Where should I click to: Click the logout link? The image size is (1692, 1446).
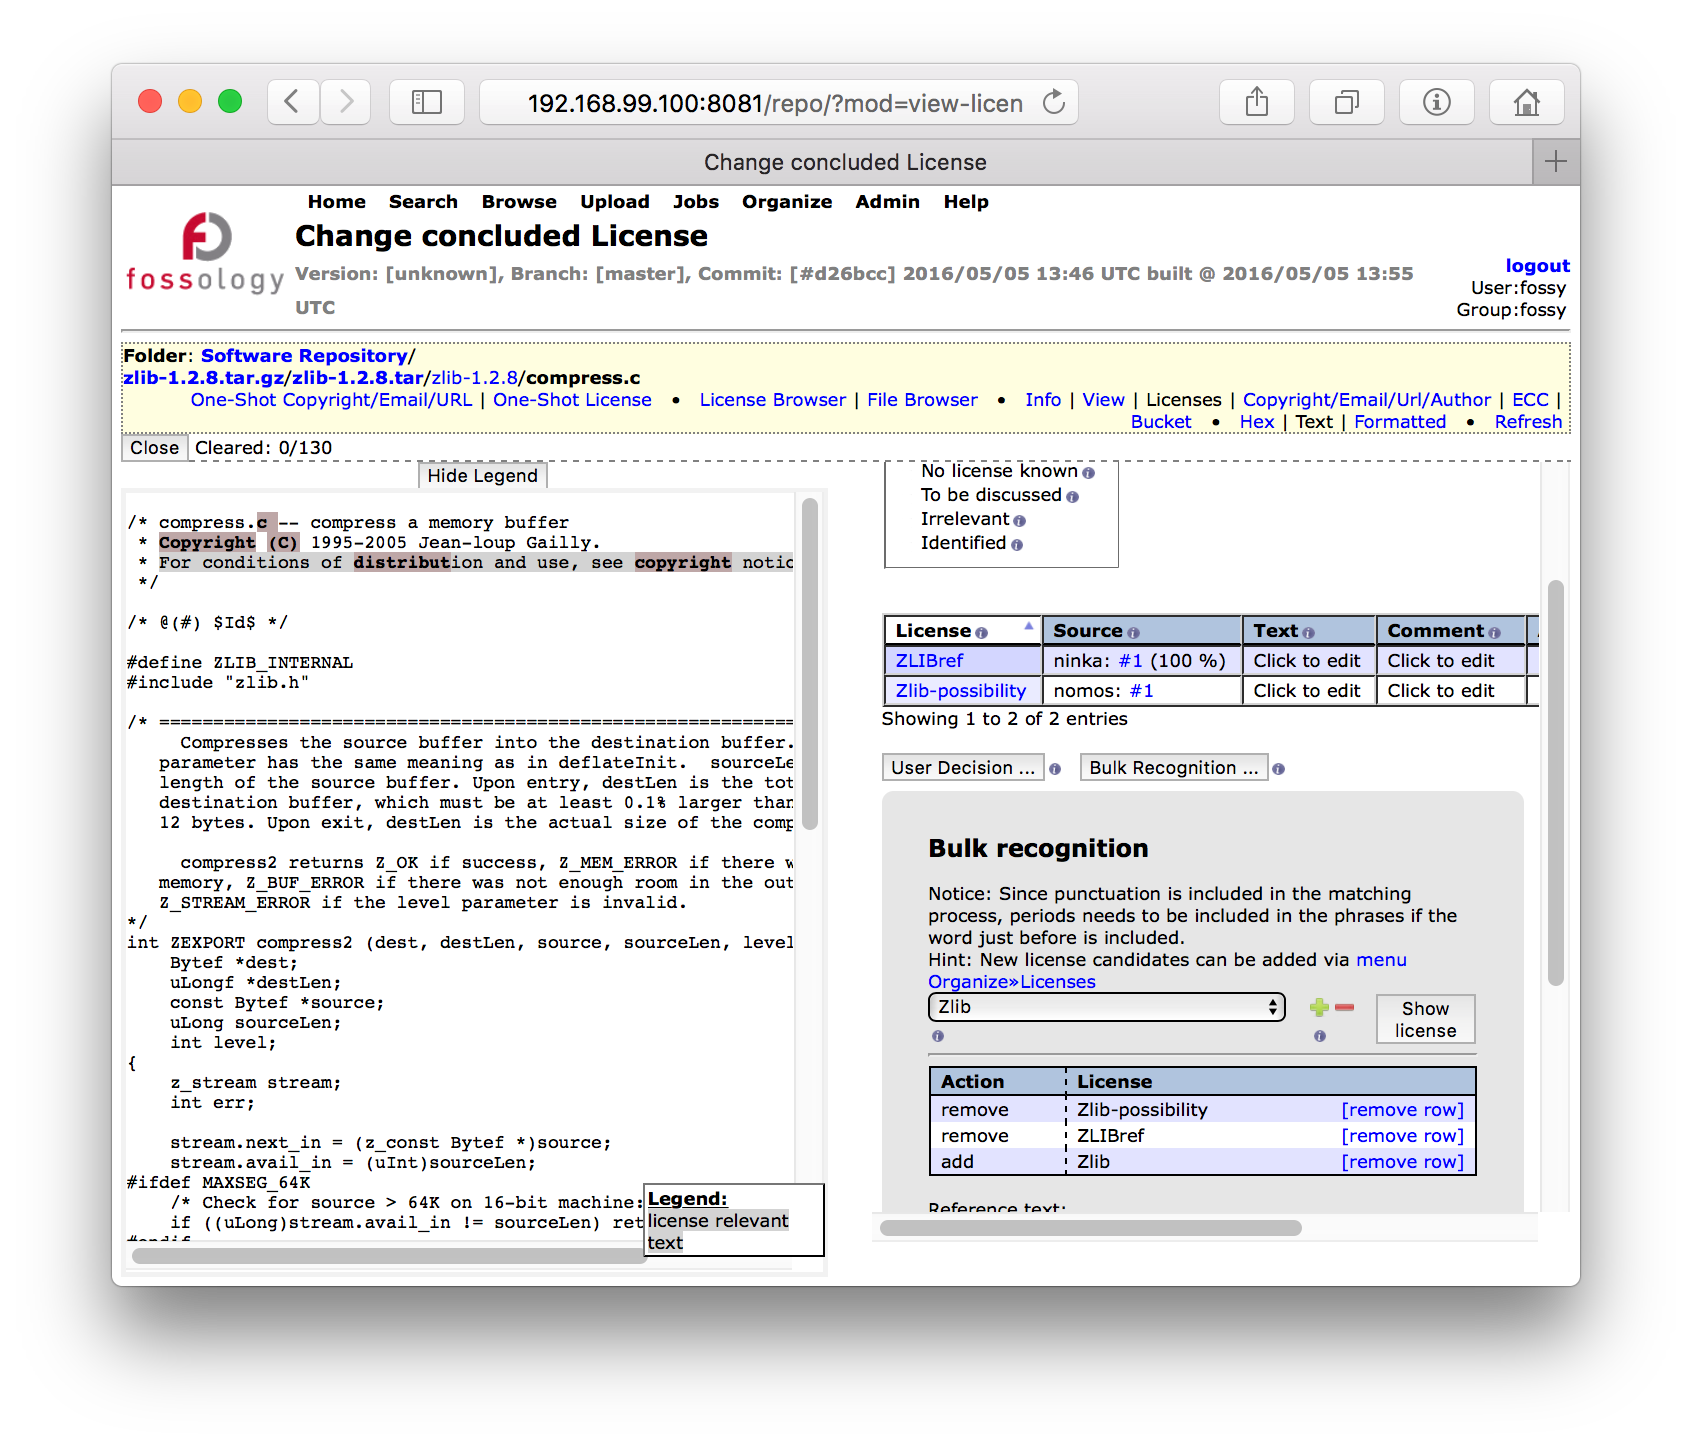tap(1537, 266)
